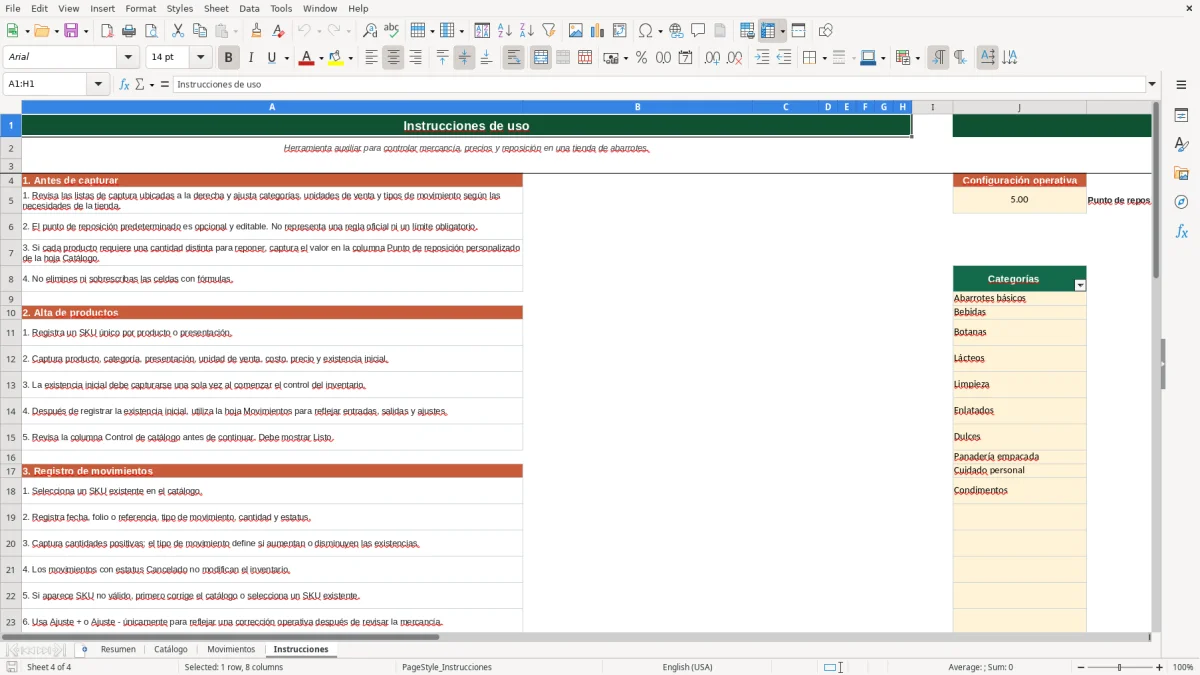Click the Sort Ascending icon
Screen dimensions: 1200x675
point(504,31)
